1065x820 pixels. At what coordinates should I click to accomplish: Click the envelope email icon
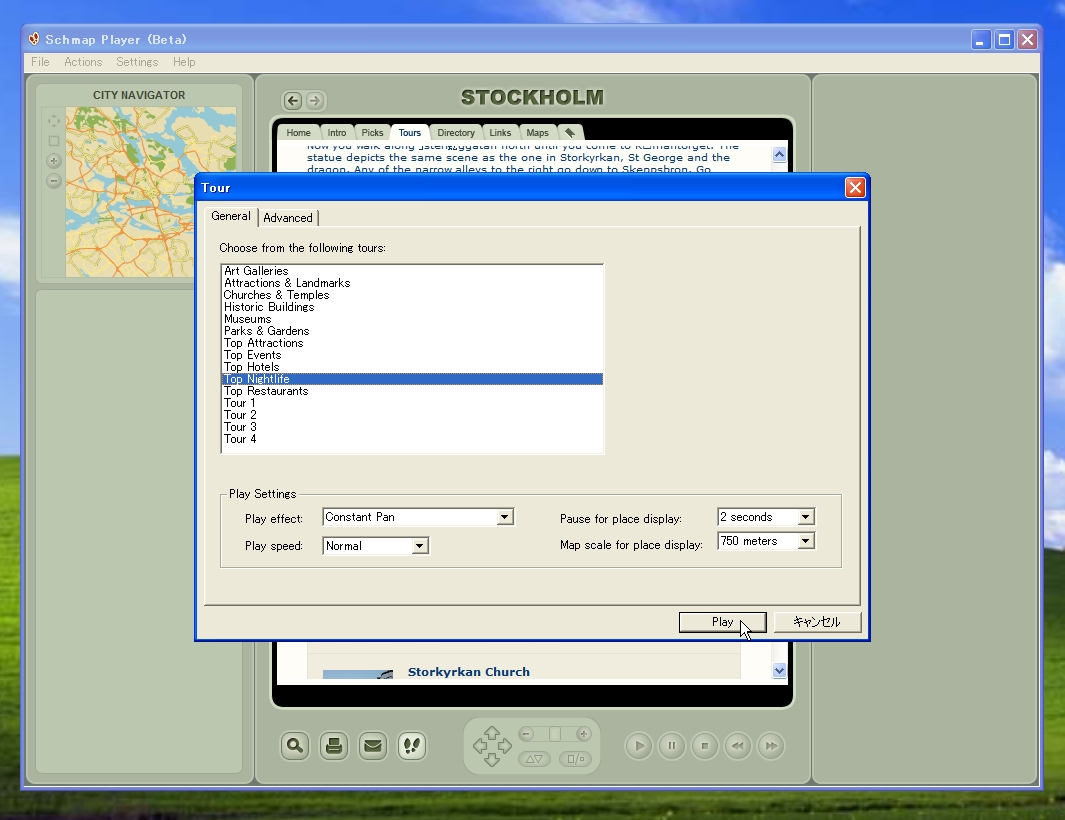pyautogui.click(x=373, y=746)
